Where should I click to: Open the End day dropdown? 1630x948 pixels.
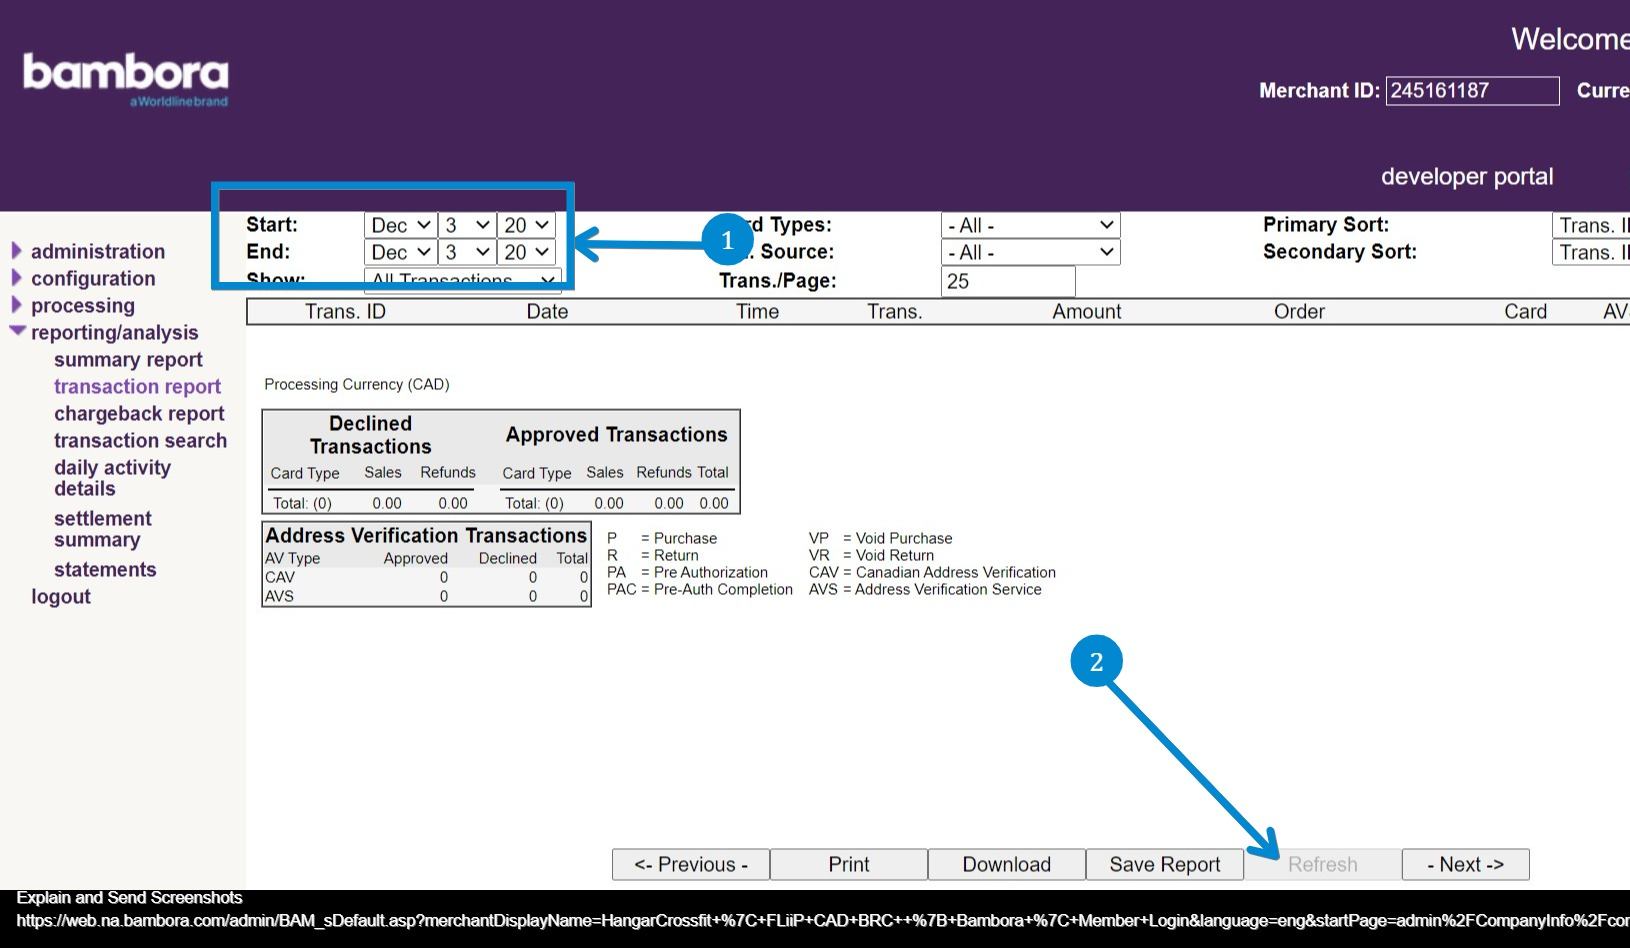point(467,253)
